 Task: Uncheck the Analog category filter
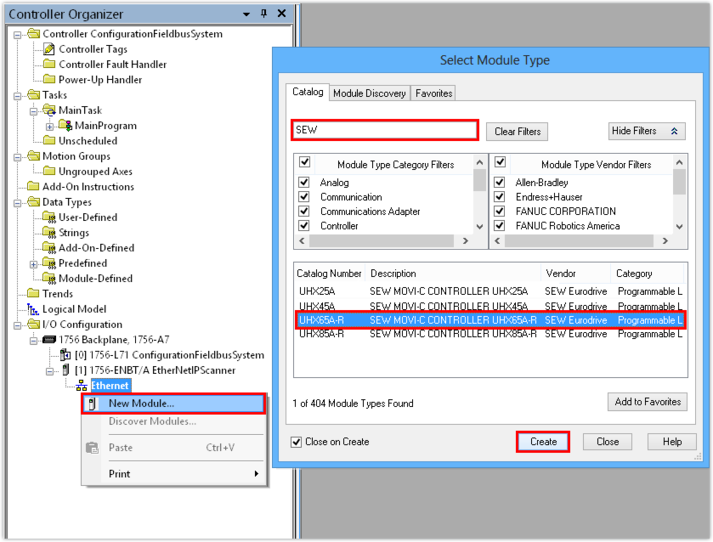click(x=304, y=183)
